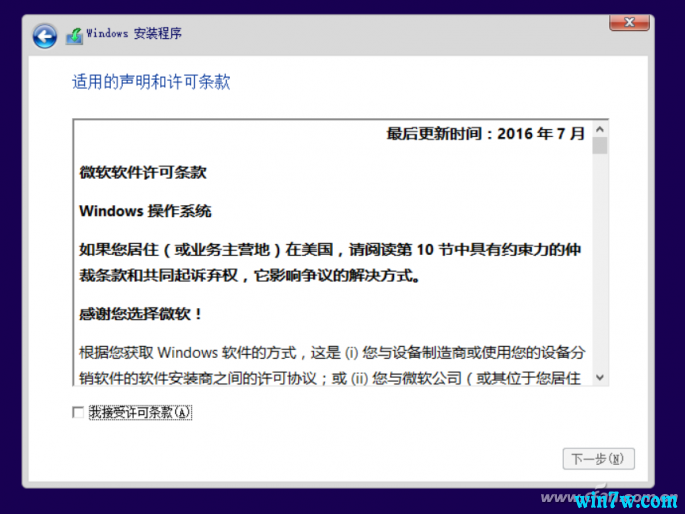Go back with the blue arrow button
Image resolution: width=685 pixels, height=514 pixels.
coord(45,36)
